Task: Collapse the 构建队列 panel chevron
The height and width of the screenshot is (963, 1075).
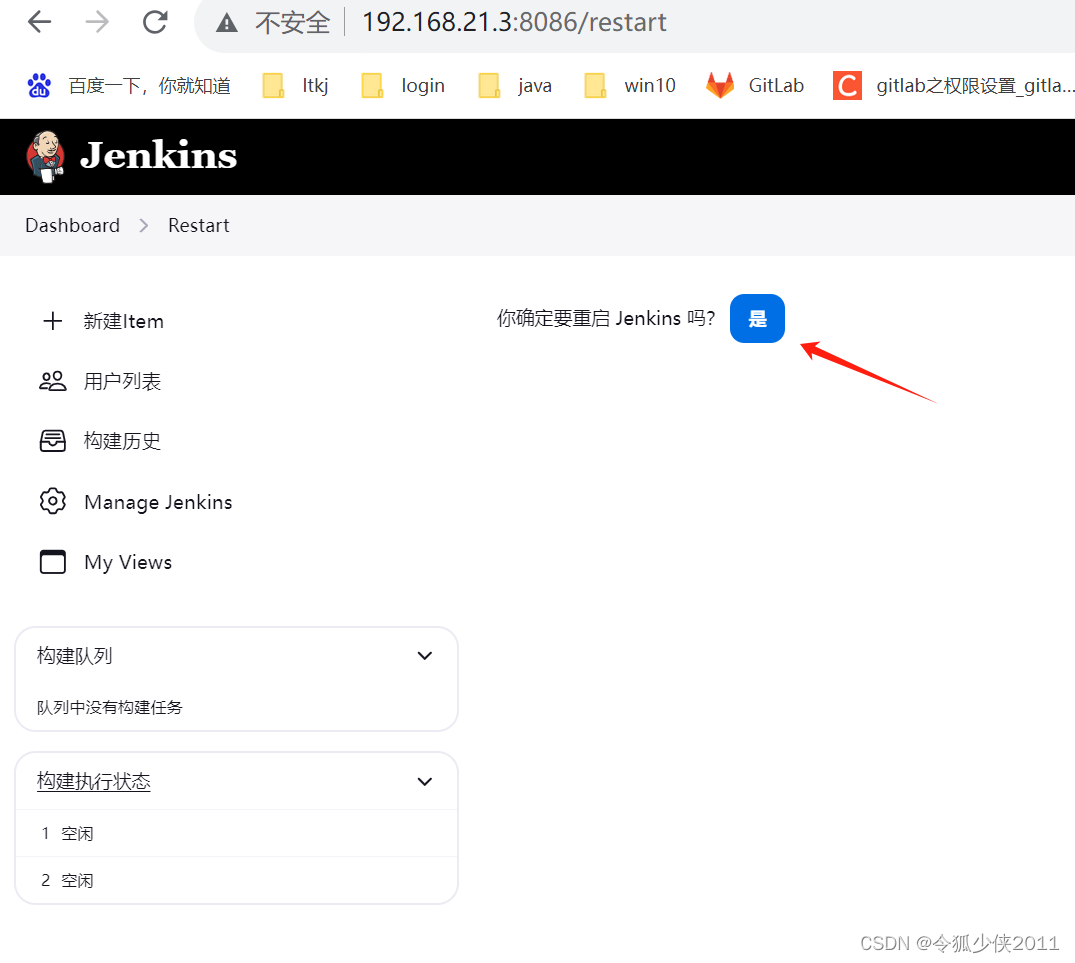Action: click(x=425, y=656)
